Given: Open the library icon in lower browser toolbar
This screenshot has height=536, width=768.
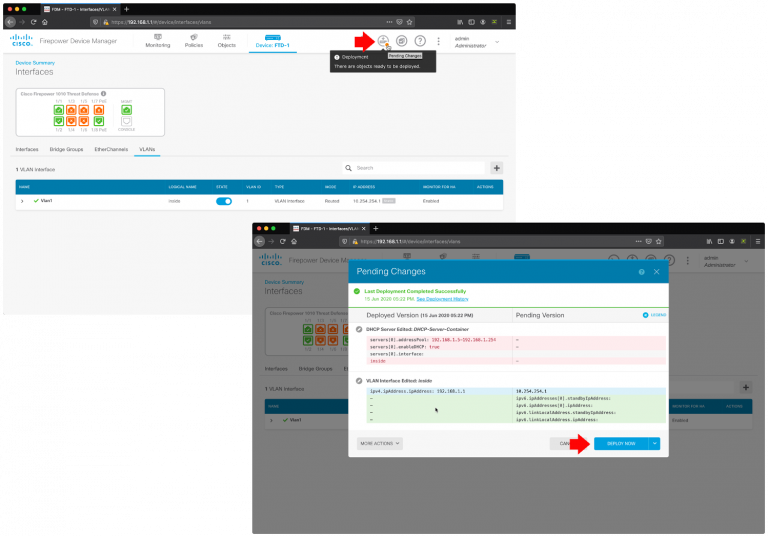Looking at the screenshot, I should pyautogui.click(x=709, y=242).
